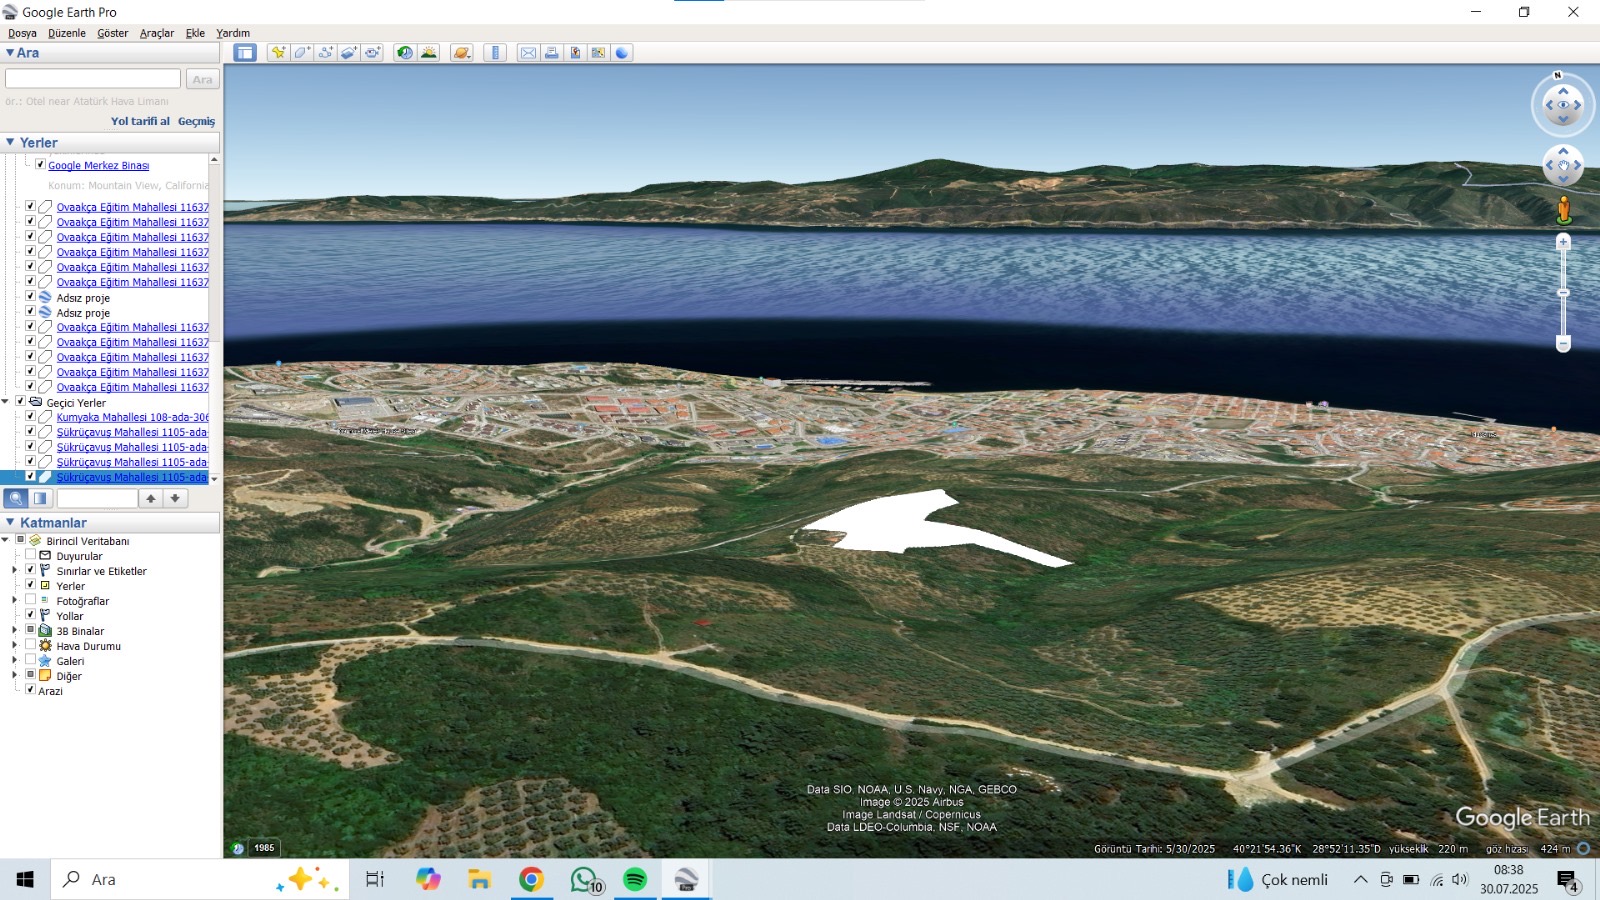Open the Google Merkez Binası link
The width and height of the screenshot is (1600, 900).
pos(98,166)
